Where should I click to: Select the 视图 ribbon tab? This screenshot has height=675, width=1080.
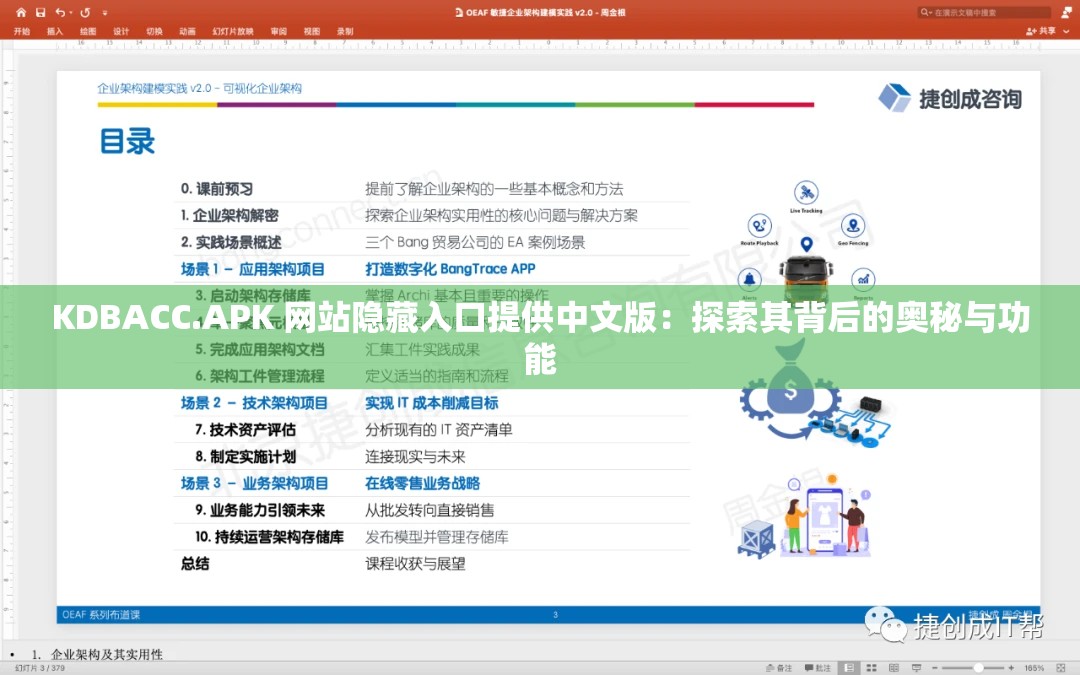pos(312,32)
